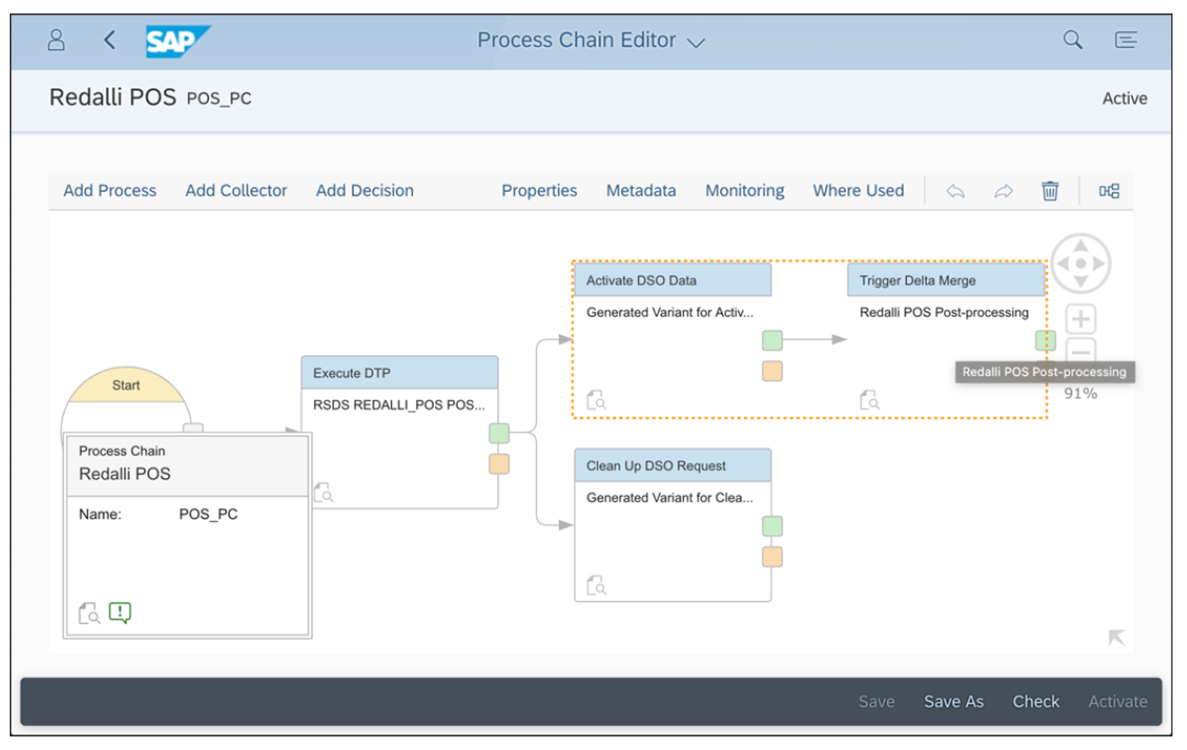Image resolution: width=1187 pixels, height=750 pixels.
Task: Zoom in with the plus icon
Action: pos(1080,318)
